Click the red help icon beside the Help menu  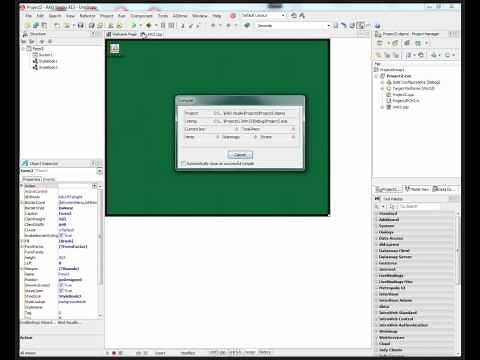pyautogui.click(x=233, y=16)
